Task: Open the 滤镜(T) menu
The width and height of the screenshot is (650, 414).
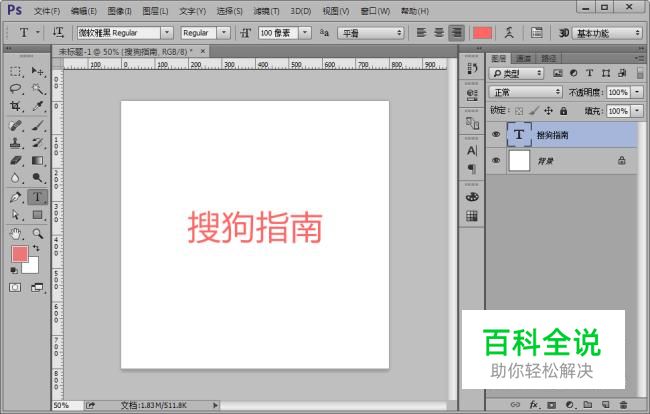Action: (266, 11)
